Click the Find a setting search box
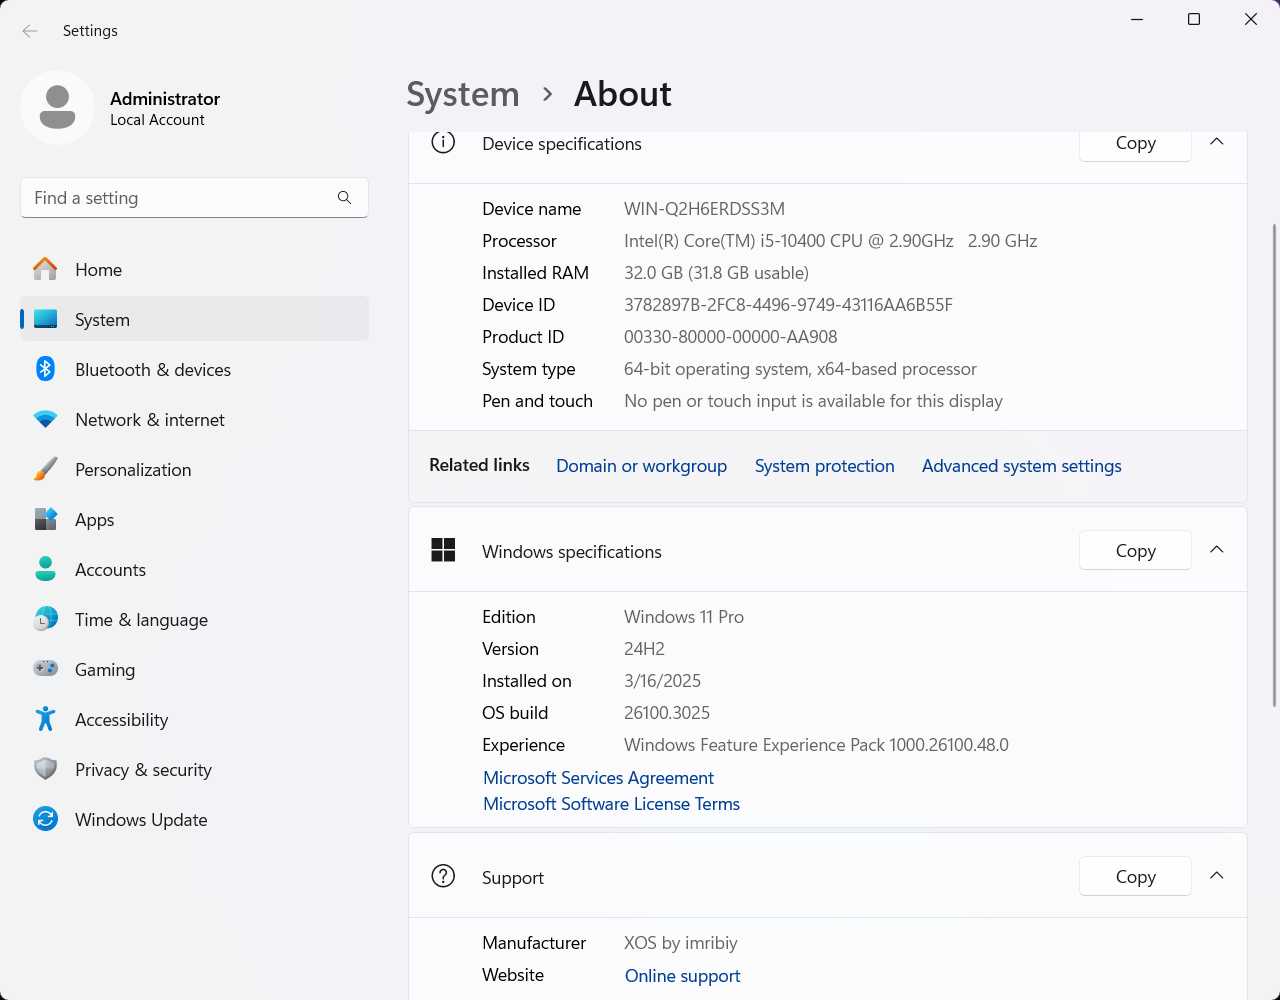 [x=194, y=198]
